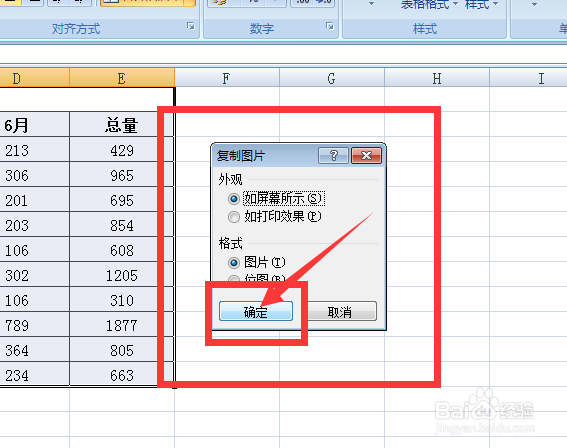Select the cell containing 306
The height and width of the screenshot is (448, 567).
[35, 175]
